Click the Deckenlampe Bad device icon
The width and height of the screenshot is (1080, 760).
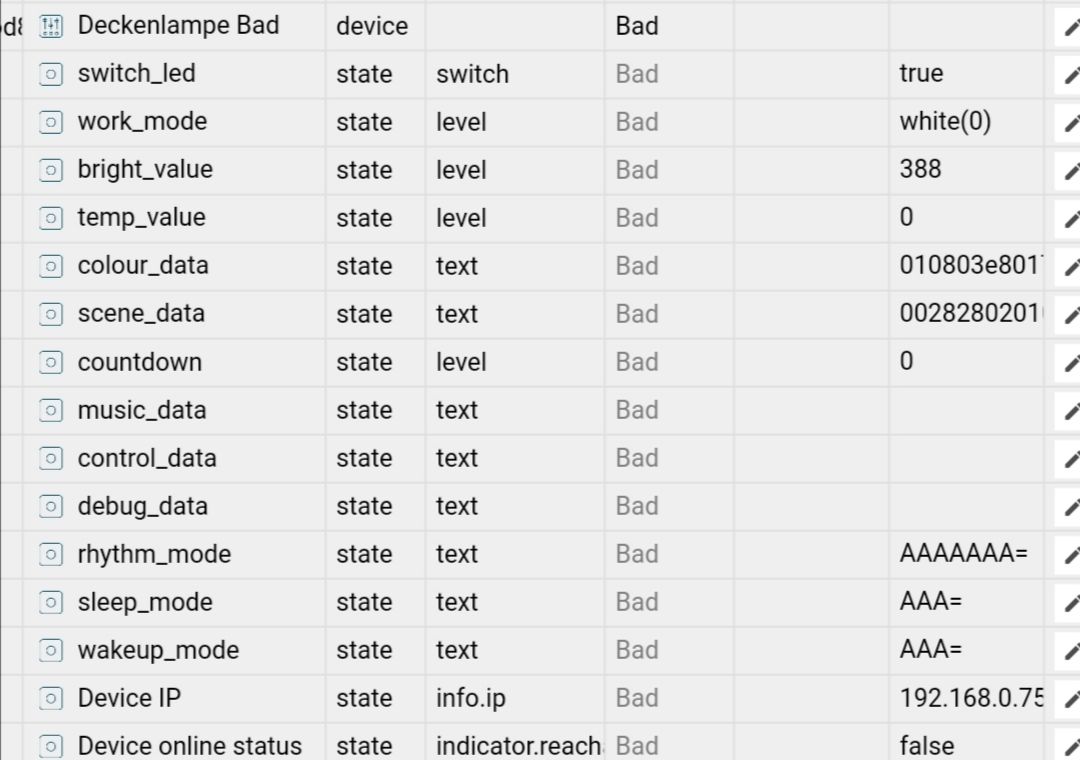51,26
